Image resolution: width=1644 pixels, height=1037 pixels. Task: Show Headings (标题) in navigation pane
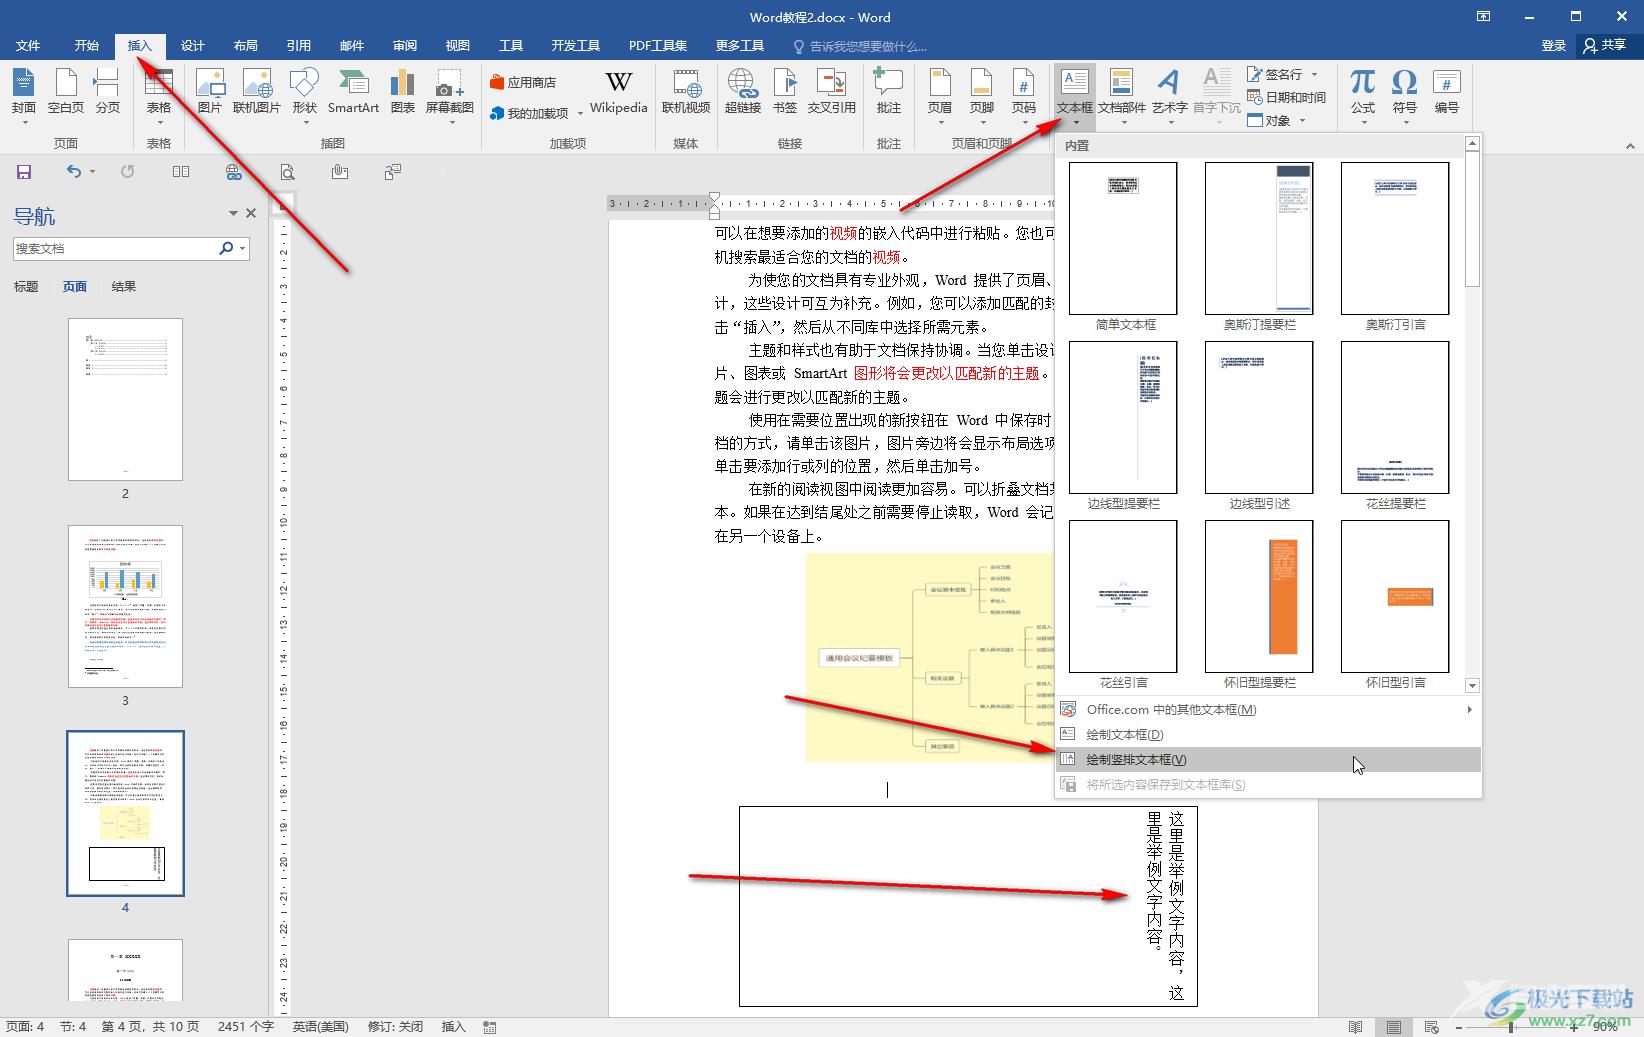click(26, 287)
